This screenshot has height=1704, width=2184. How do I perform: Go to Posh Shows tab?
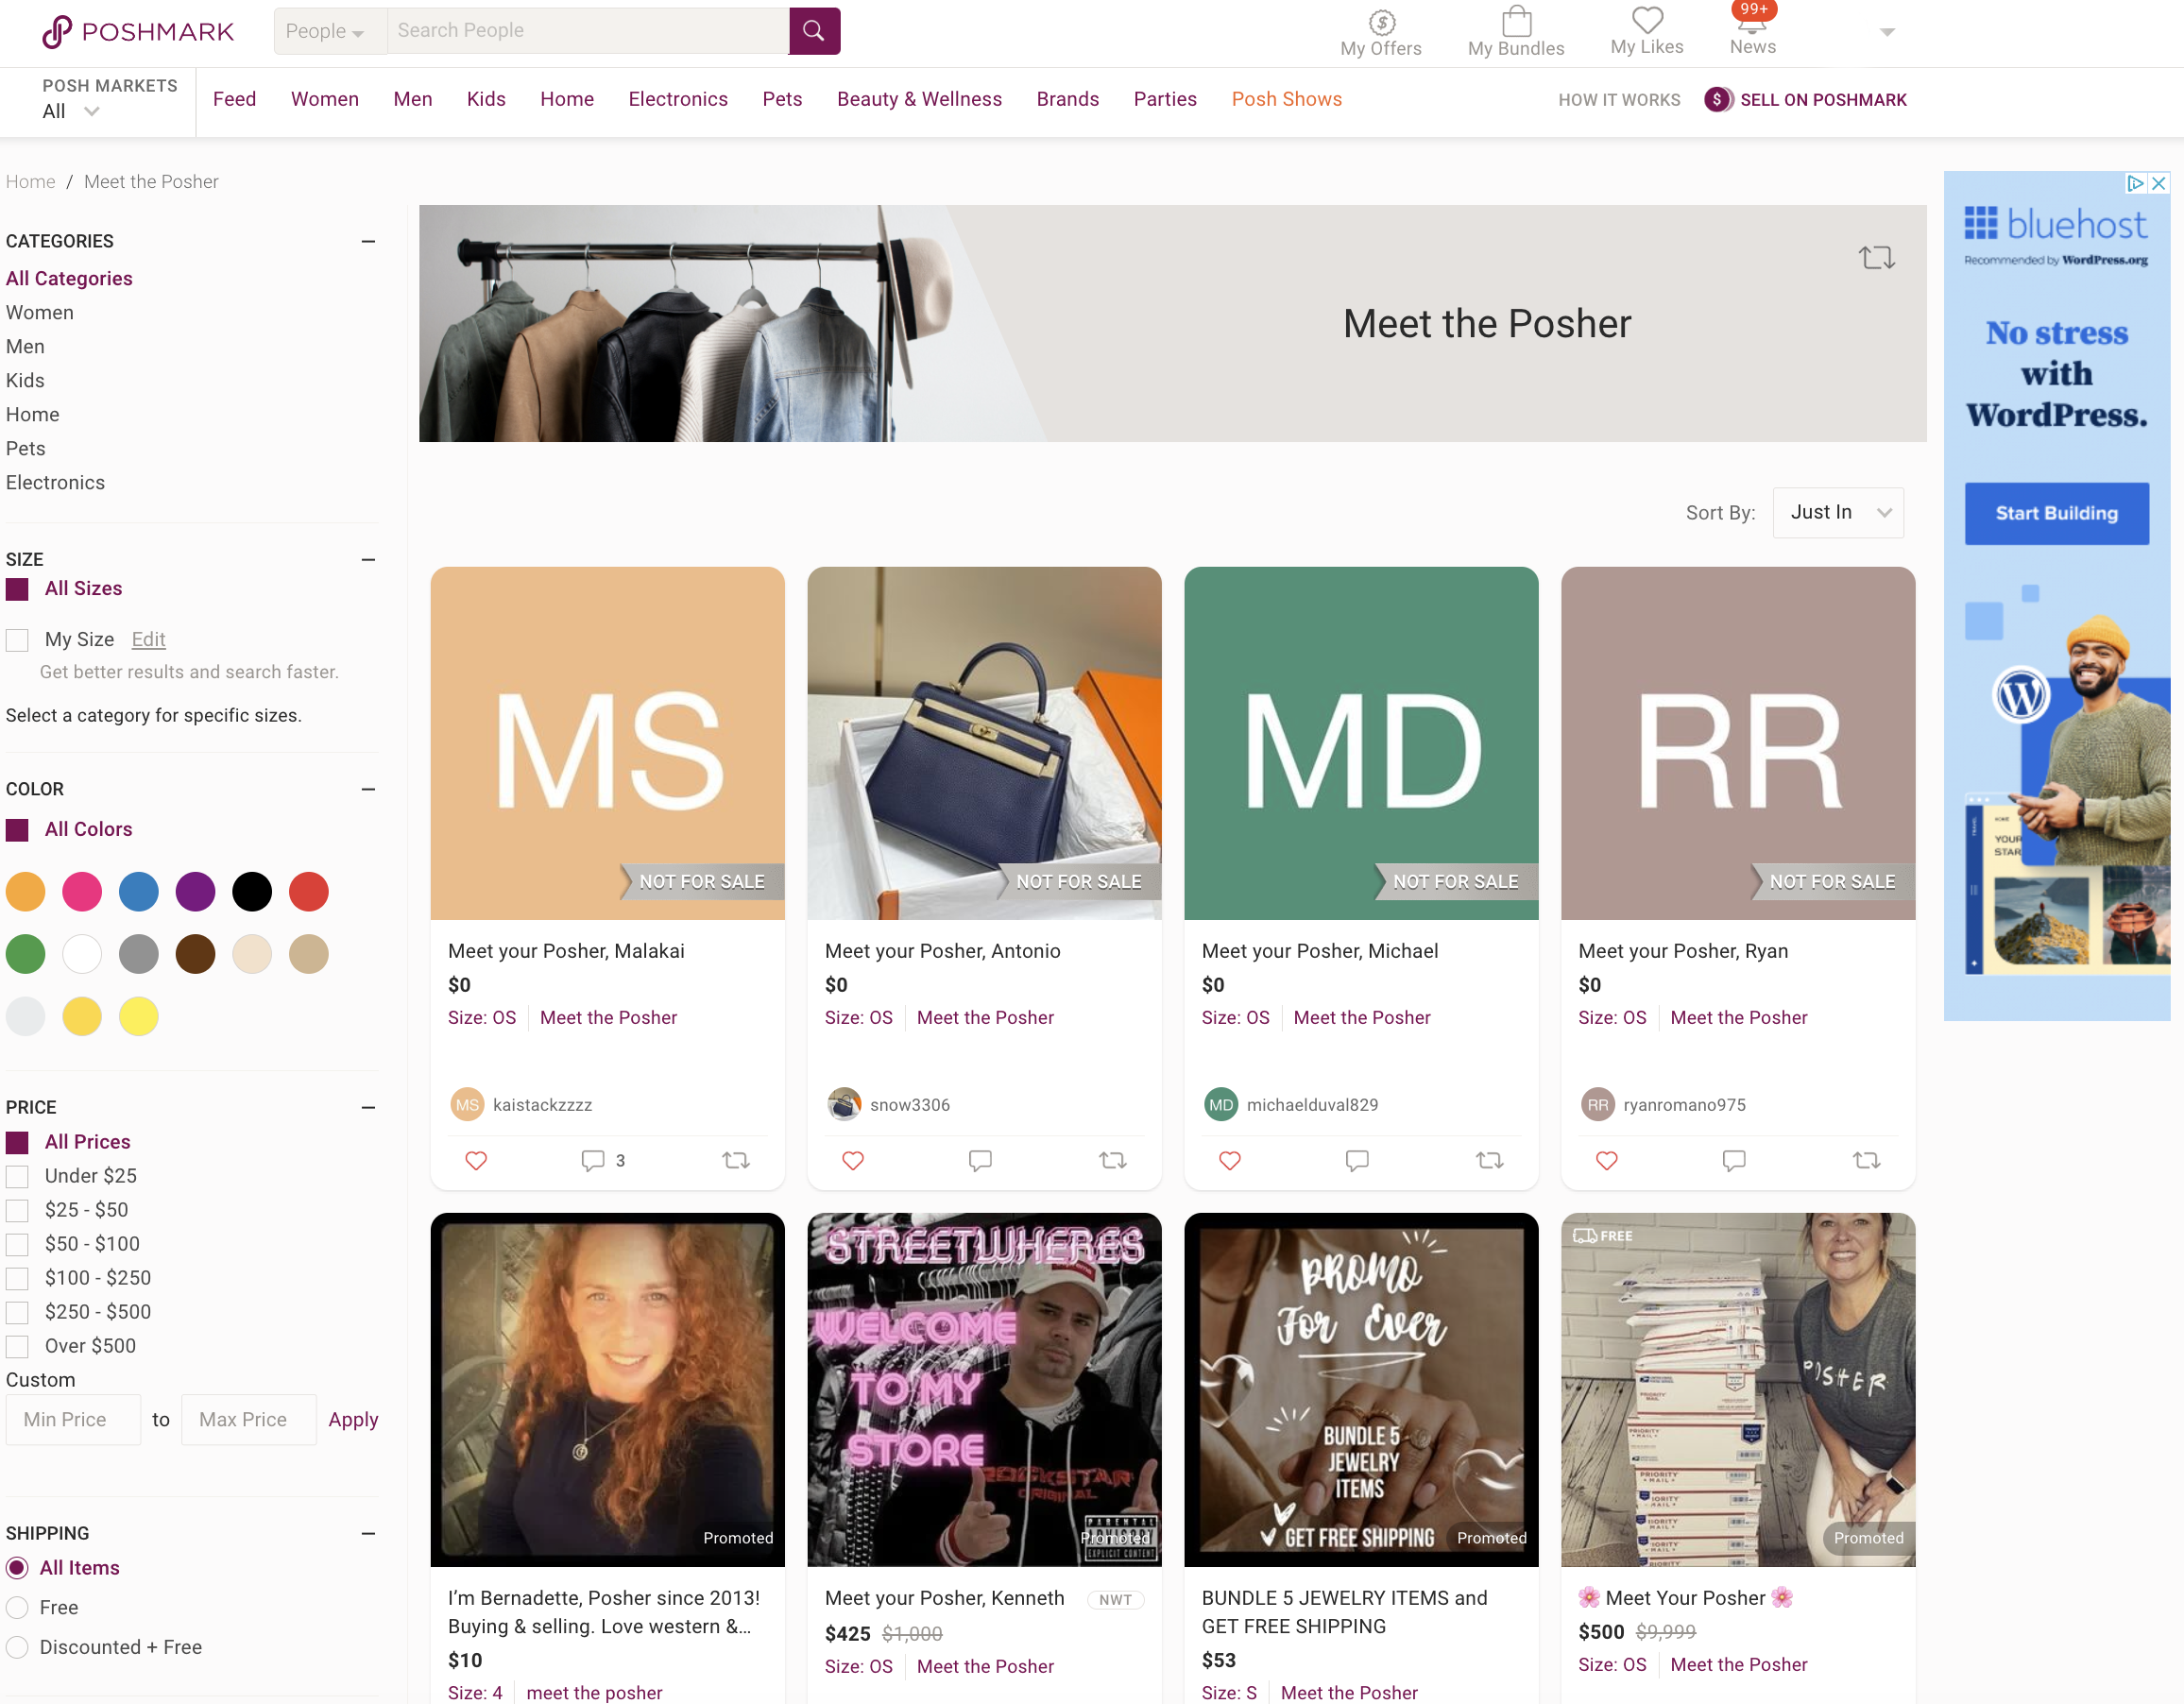point(1286,99)
